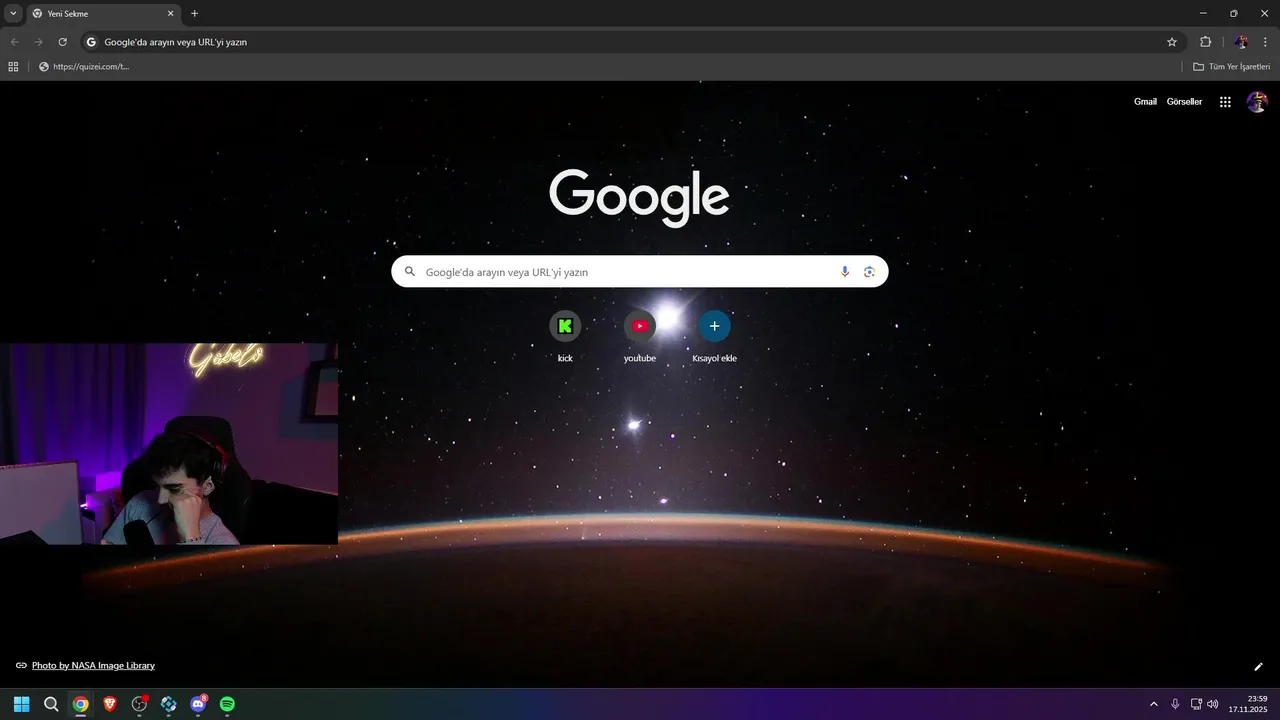Open the Google apps launcher grid
This screenshot has height=720, width=1280.
[x=1225, y=102]
